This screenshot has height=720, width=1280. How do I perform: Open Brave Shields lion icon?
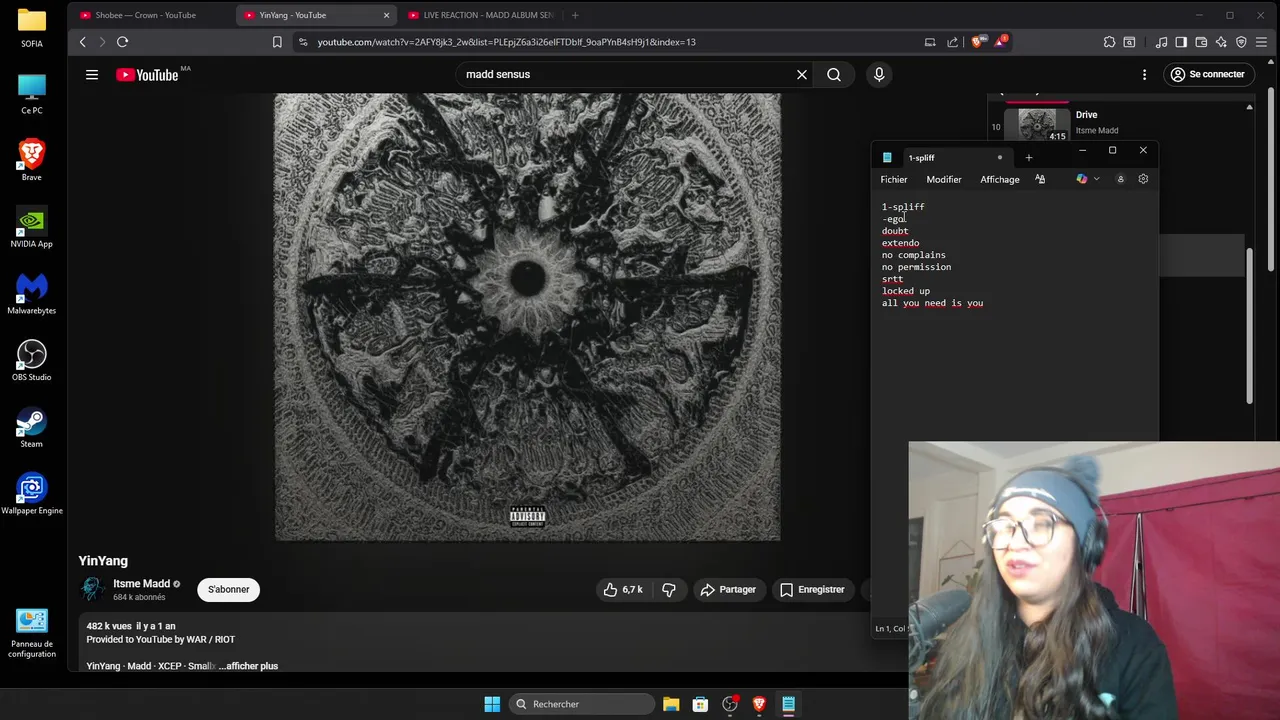pos(977,42)
